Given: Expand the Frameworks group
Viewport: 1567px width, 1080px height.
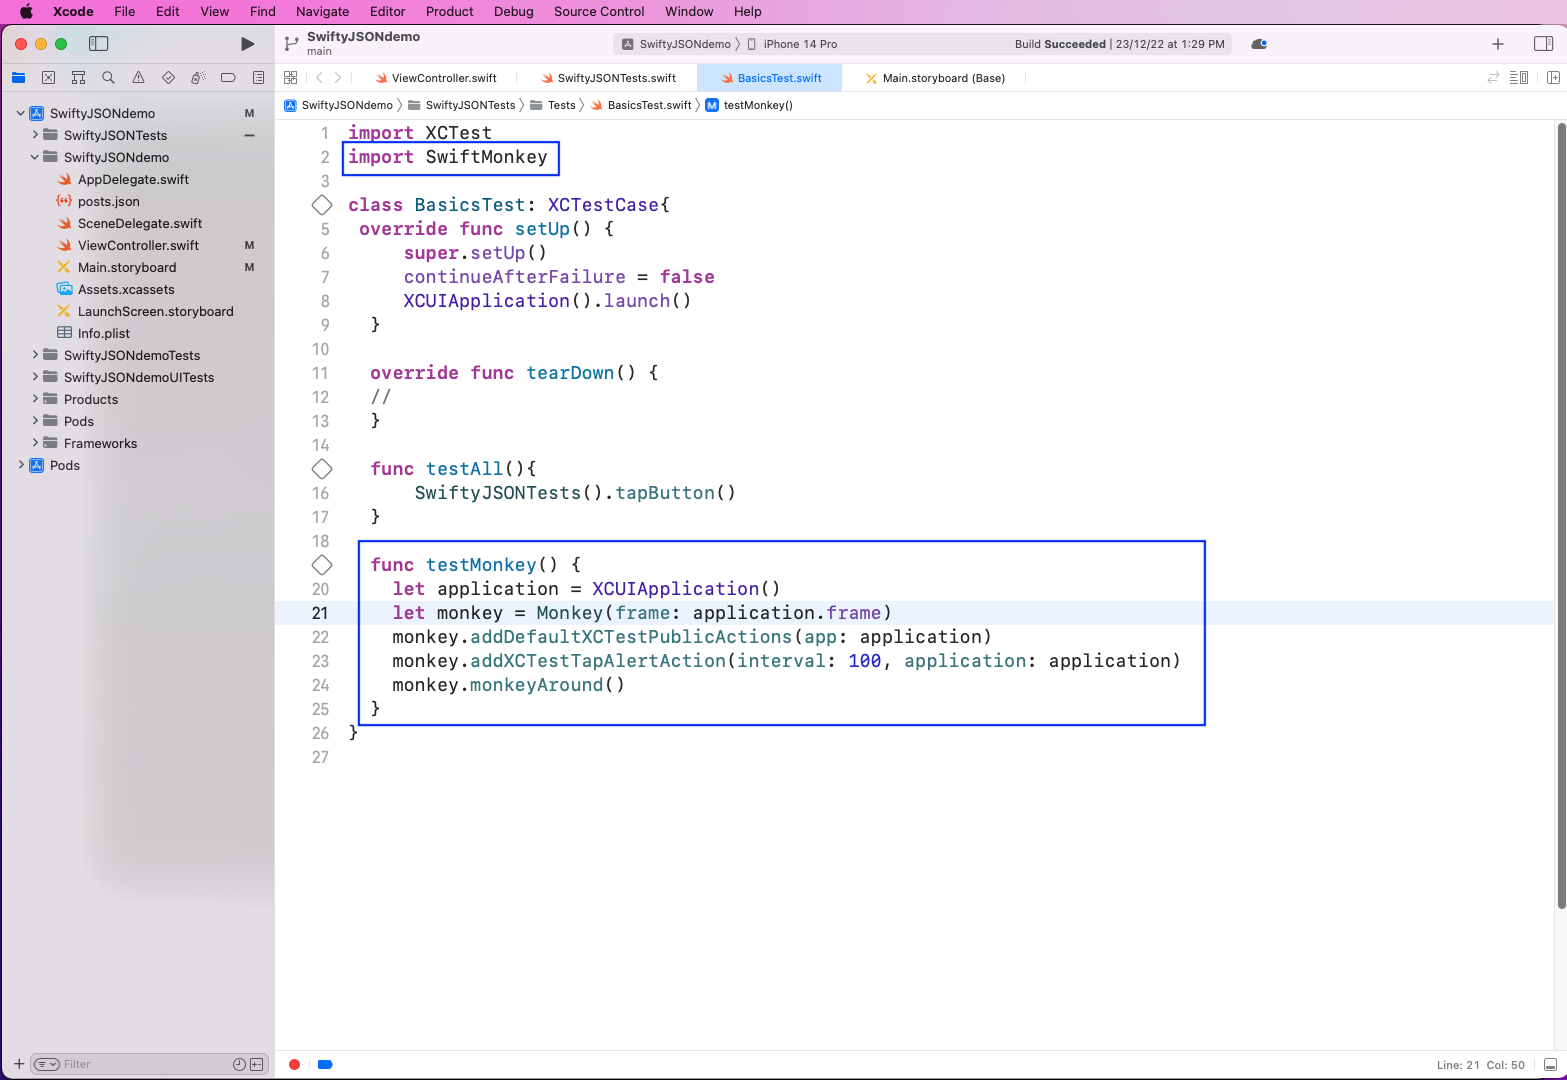Looking at the screenshot, I should click(35, 443).
